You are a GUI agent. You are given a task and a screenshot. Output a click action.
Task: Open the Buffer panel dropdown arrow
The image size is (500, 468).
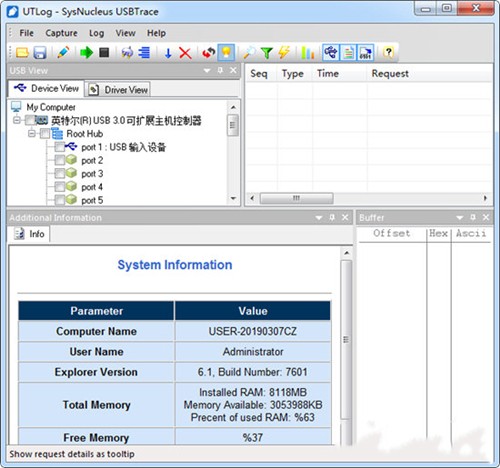pos(460,218)
